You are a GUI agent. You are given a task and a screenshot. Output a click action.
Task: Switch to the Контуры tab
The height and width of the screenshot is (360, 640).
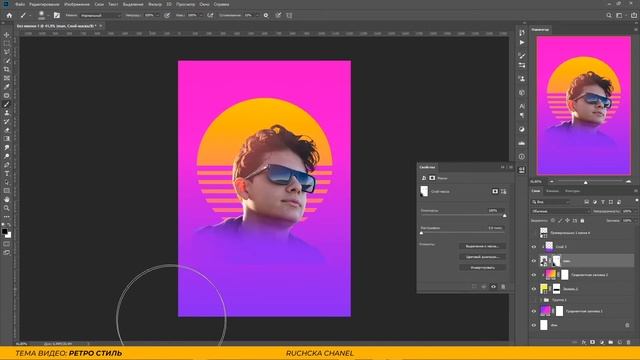[x=572, y=191]
